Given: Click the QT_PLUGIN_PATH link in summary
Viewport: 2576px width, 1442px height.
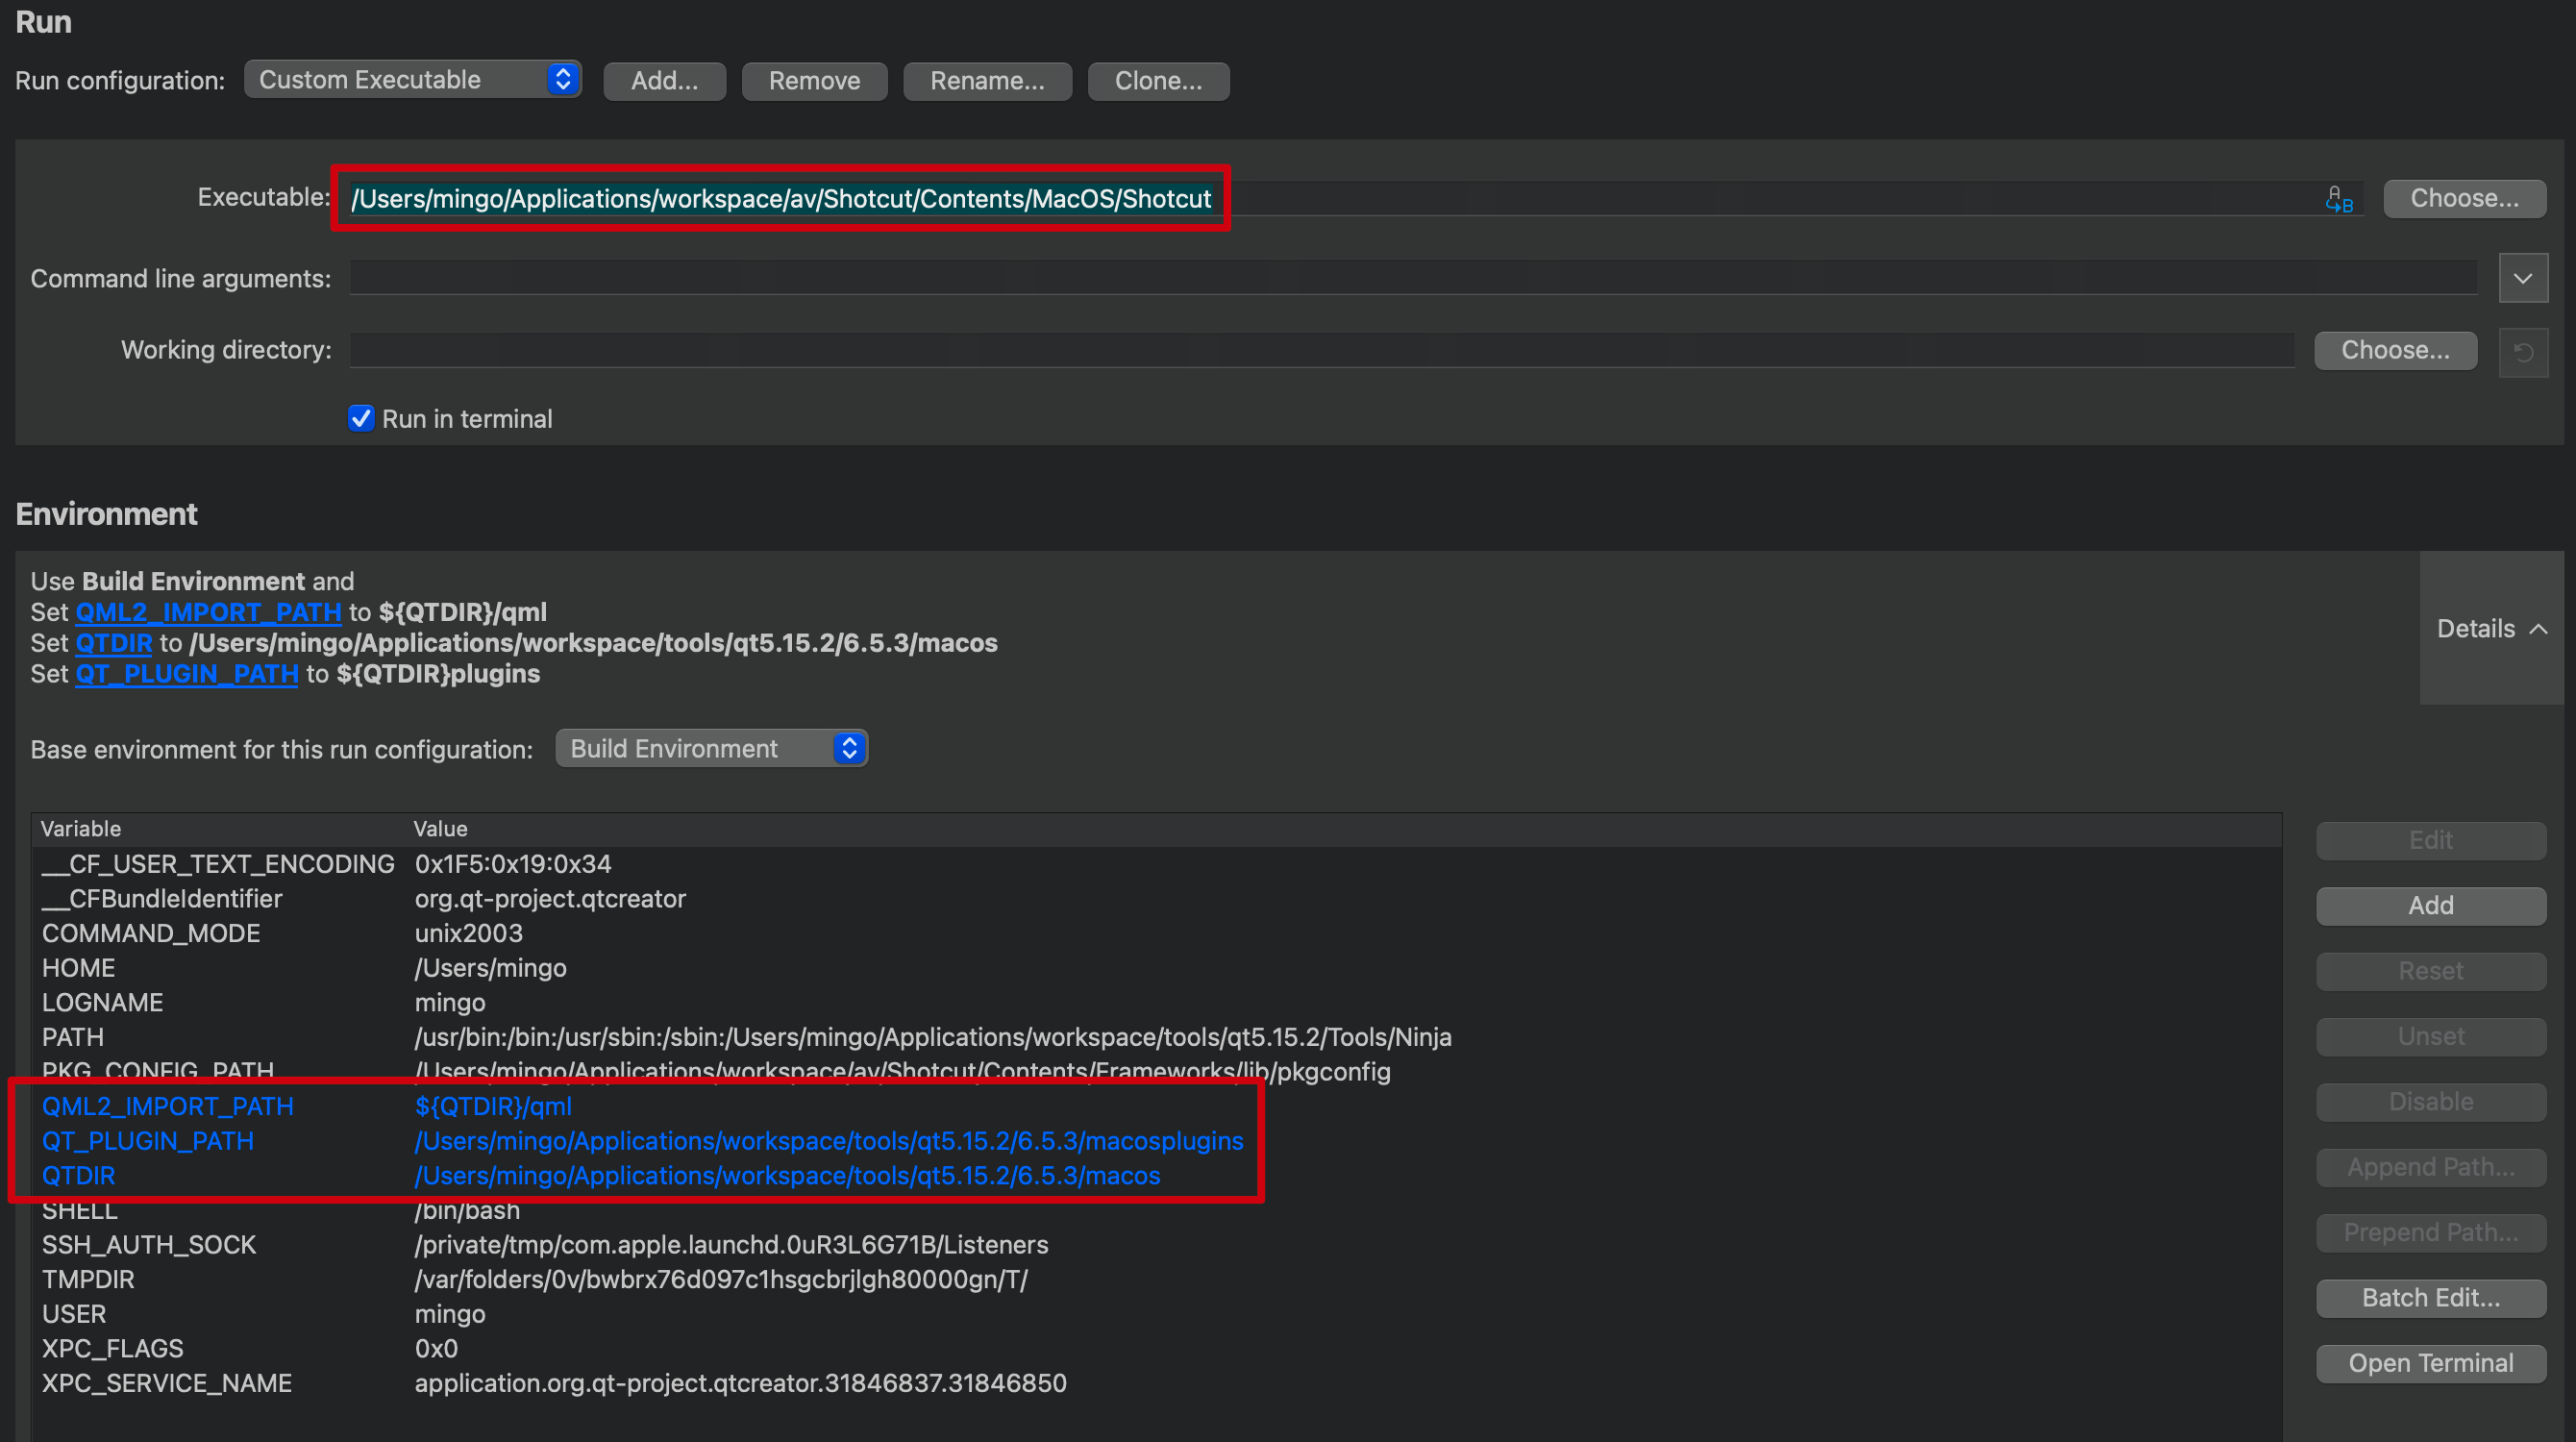Looking at the screenshot, I should (x=187, y=674).
